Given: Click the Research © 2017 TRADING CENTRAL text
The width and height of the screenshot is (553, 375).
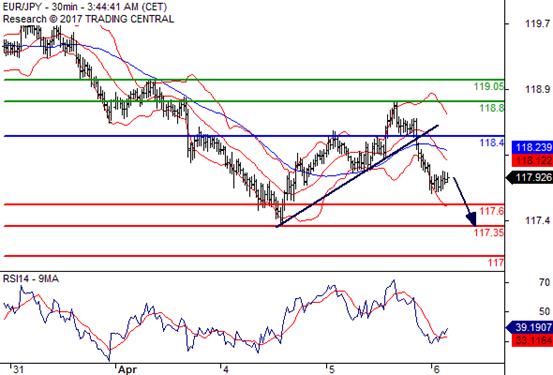Looking at the screenshot, I should (88, 19).
